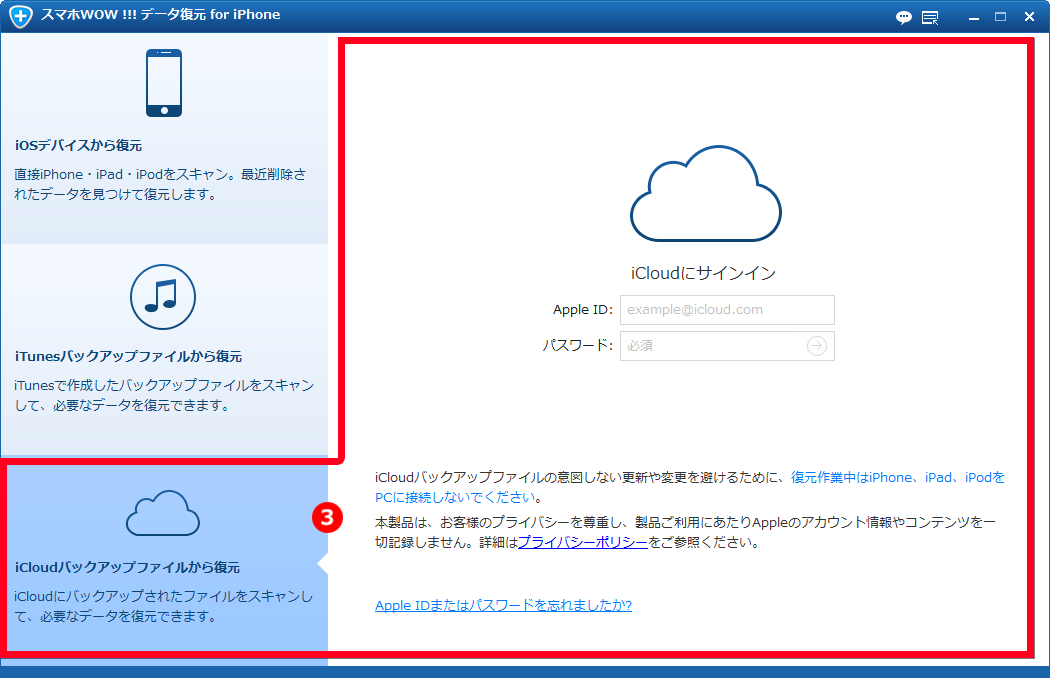1050x678 pixels.
Task: Click the Apple ID input field
Action: [727, 310]
